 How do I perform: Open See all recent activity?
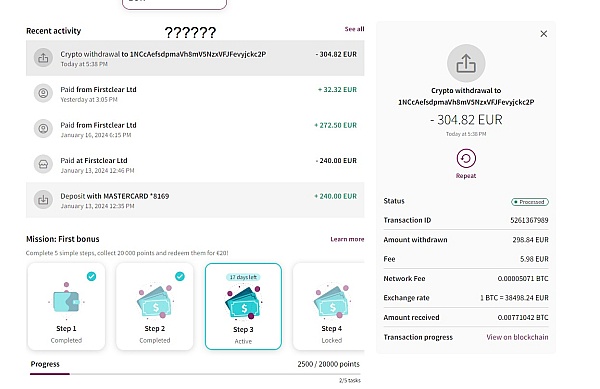pyautogui.click(x=354, y=29)
